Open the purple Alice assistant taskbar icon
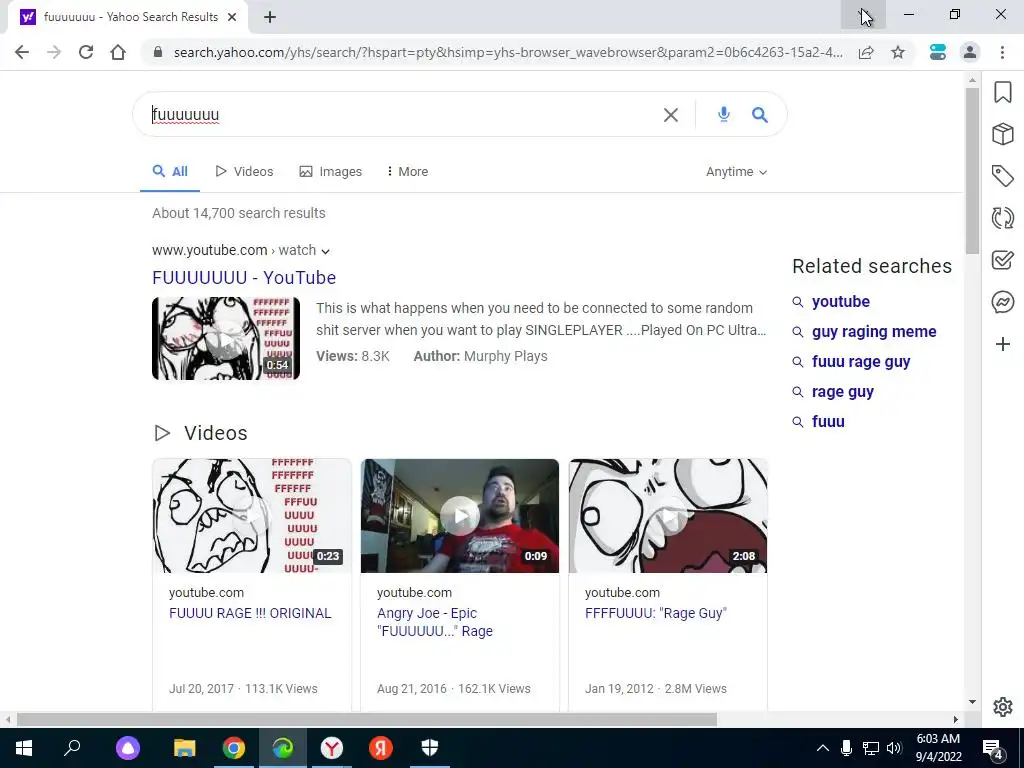1024x768 pixels. coord(128,748)
